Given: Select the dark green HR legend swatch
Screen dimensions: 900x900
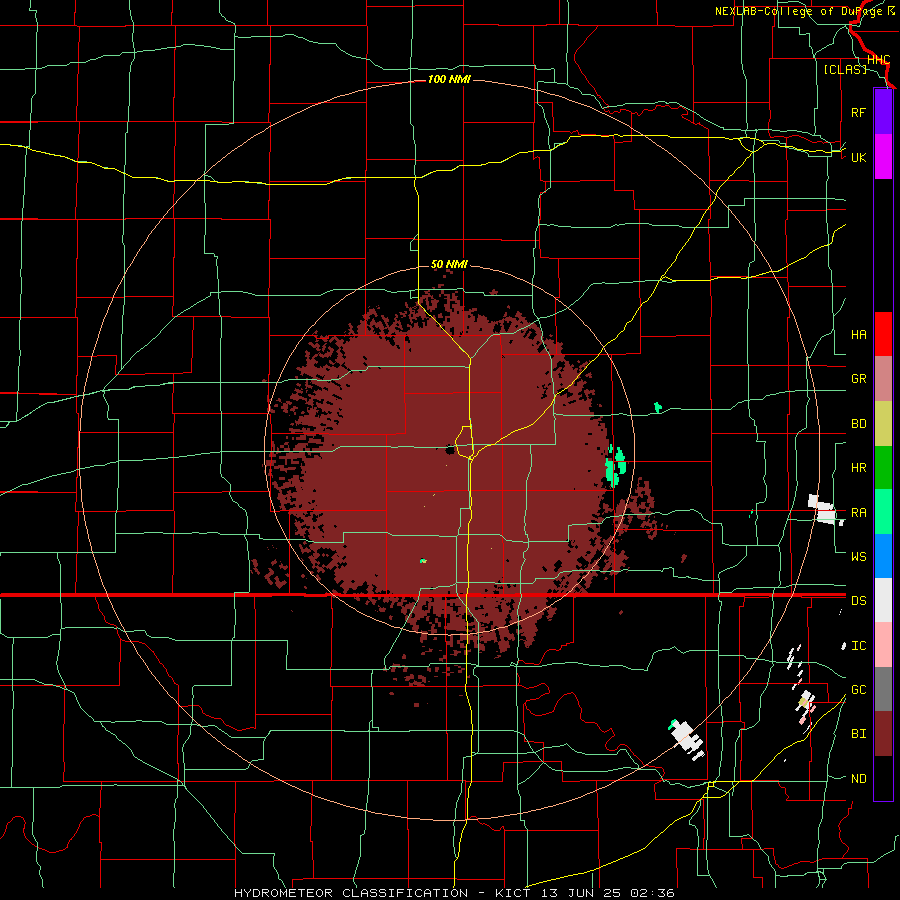Looking at the screenshot, I should pos(883,467).
